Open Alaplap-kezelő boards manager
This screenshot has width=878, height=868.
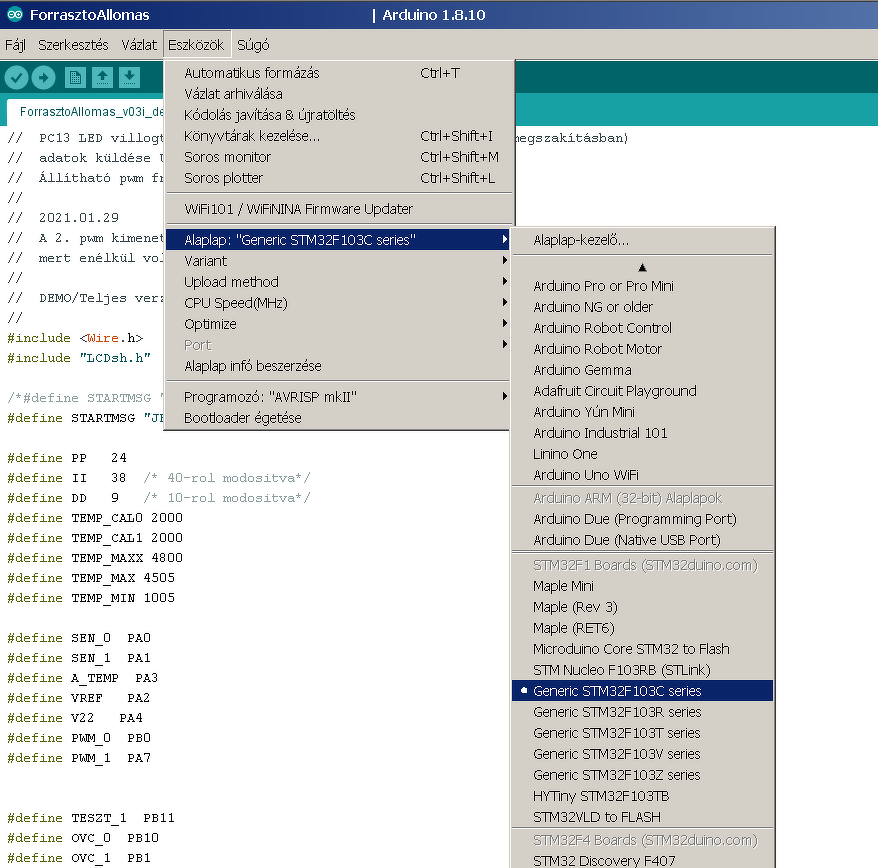[x=642, y=240]
